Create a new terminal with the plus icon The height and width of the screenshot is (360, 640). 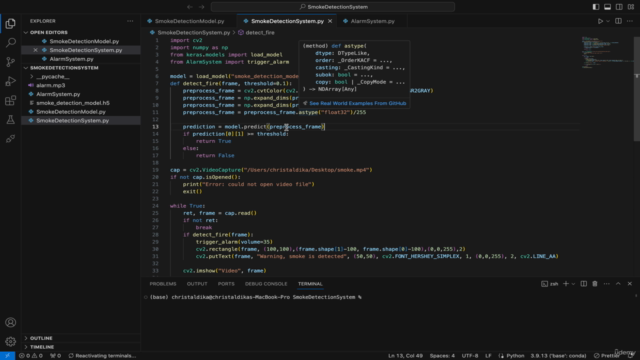click(566, 284)
